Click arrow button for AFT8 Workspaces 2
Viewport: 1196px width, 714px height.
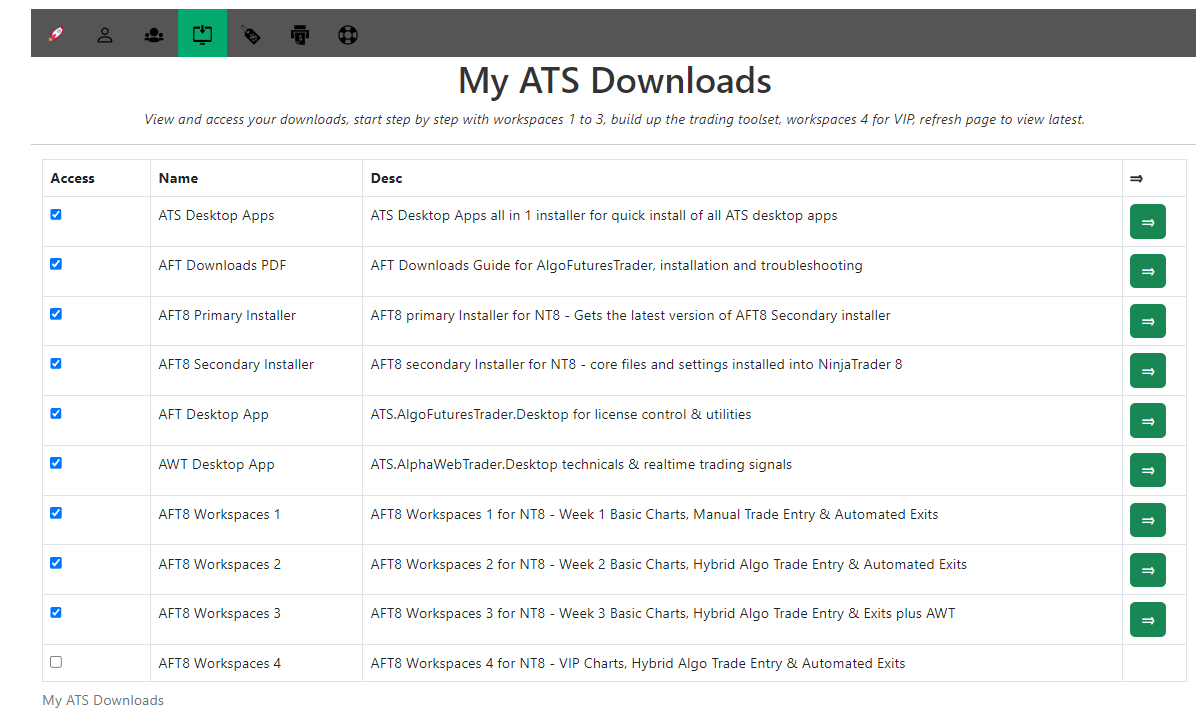1147,570
